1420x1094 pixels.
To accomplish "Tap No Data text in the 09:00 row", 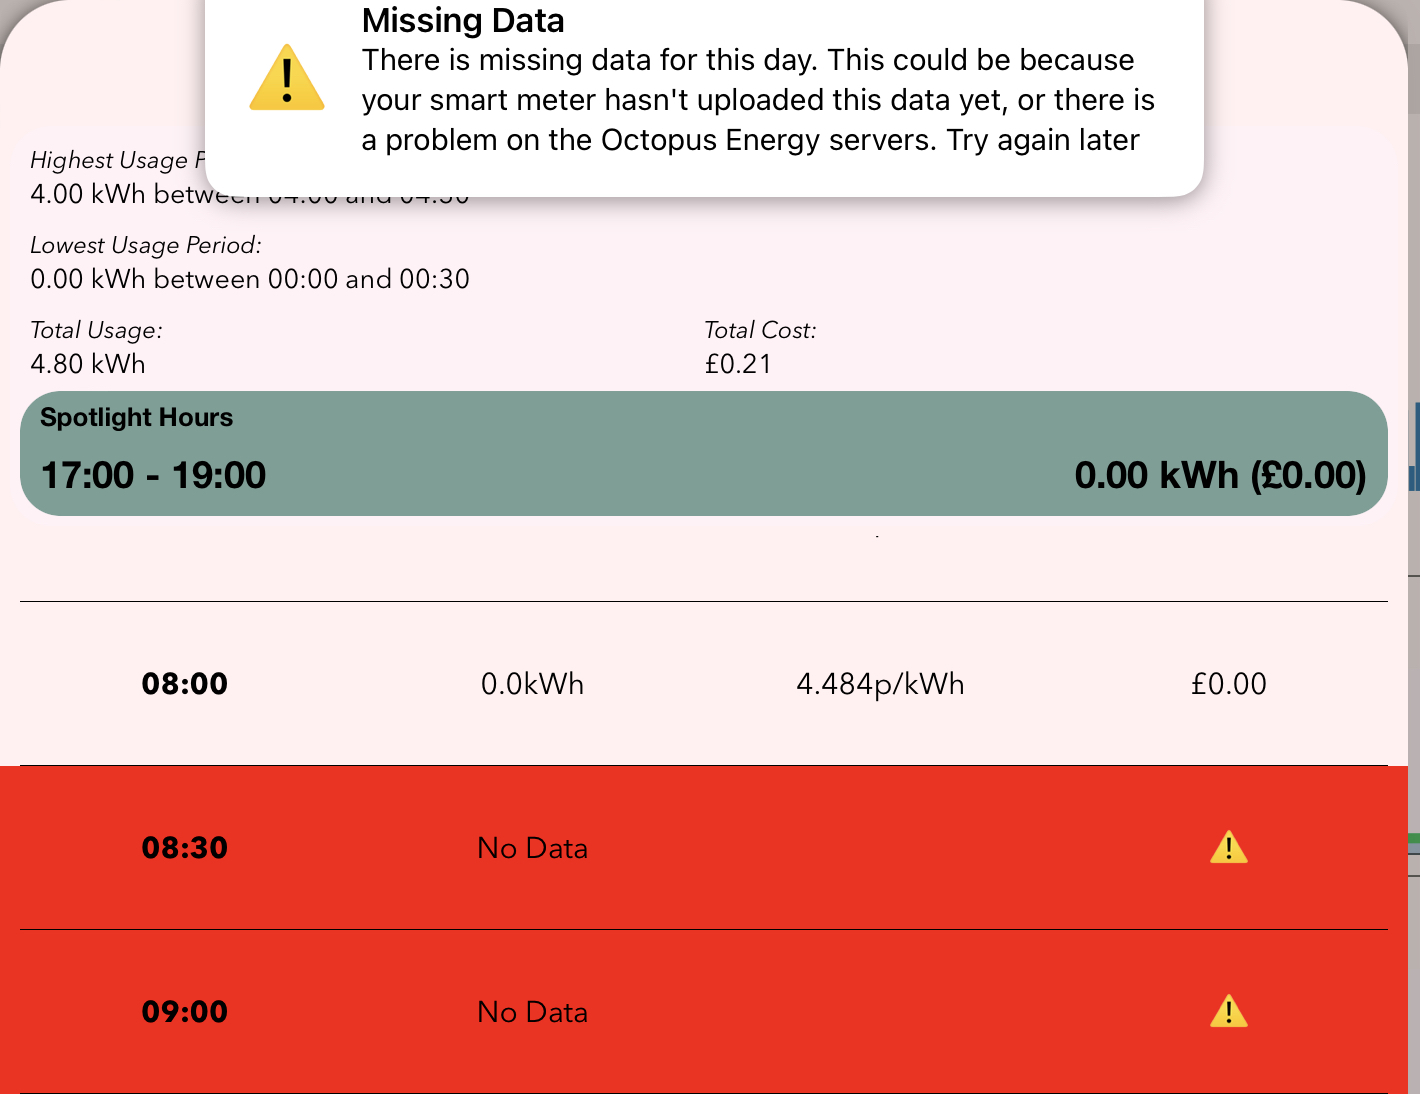I will point(532,1012).
